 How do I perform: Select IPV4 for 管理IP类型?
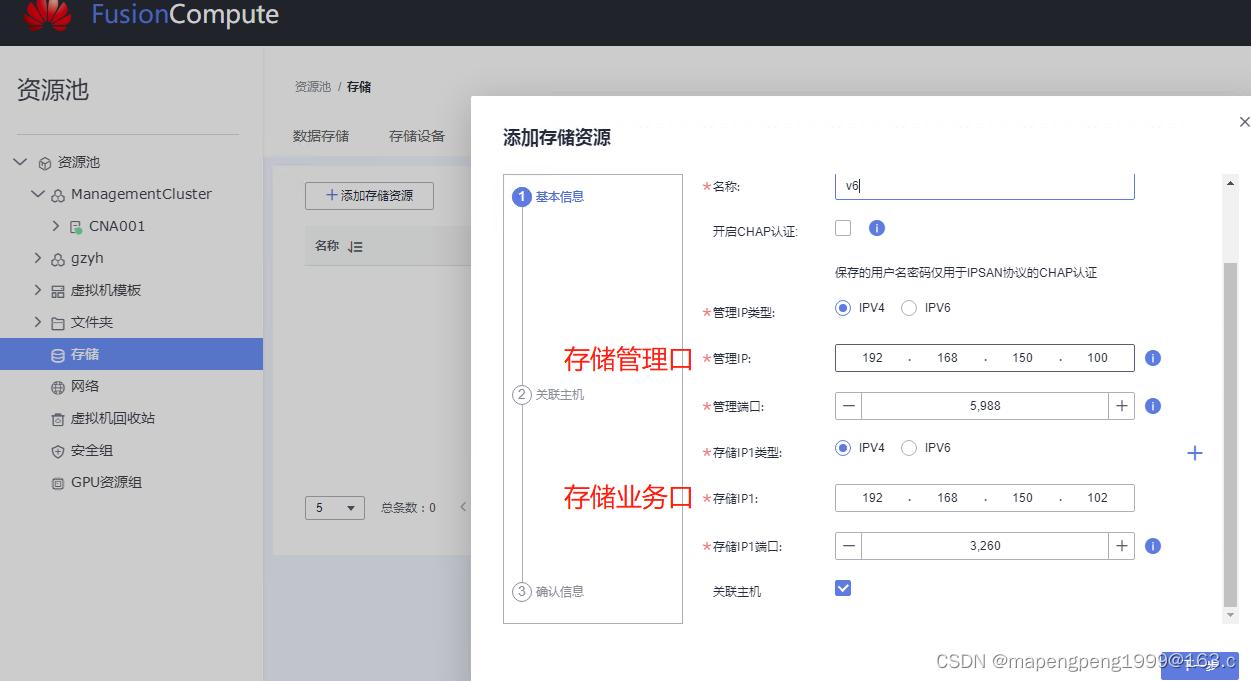(x=843, y=308)
